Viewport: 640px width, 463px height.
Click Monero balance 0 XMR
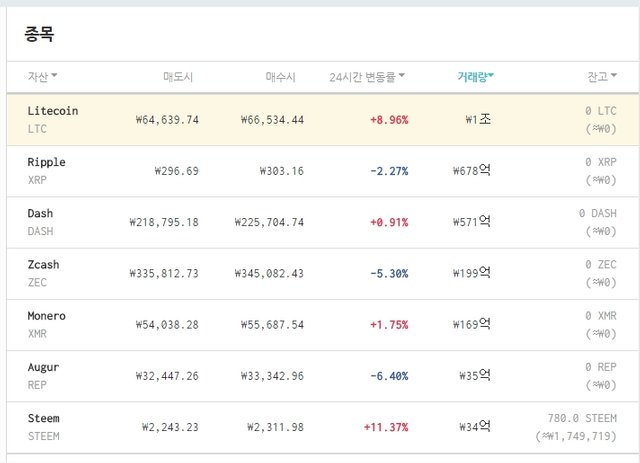point(600,316)
